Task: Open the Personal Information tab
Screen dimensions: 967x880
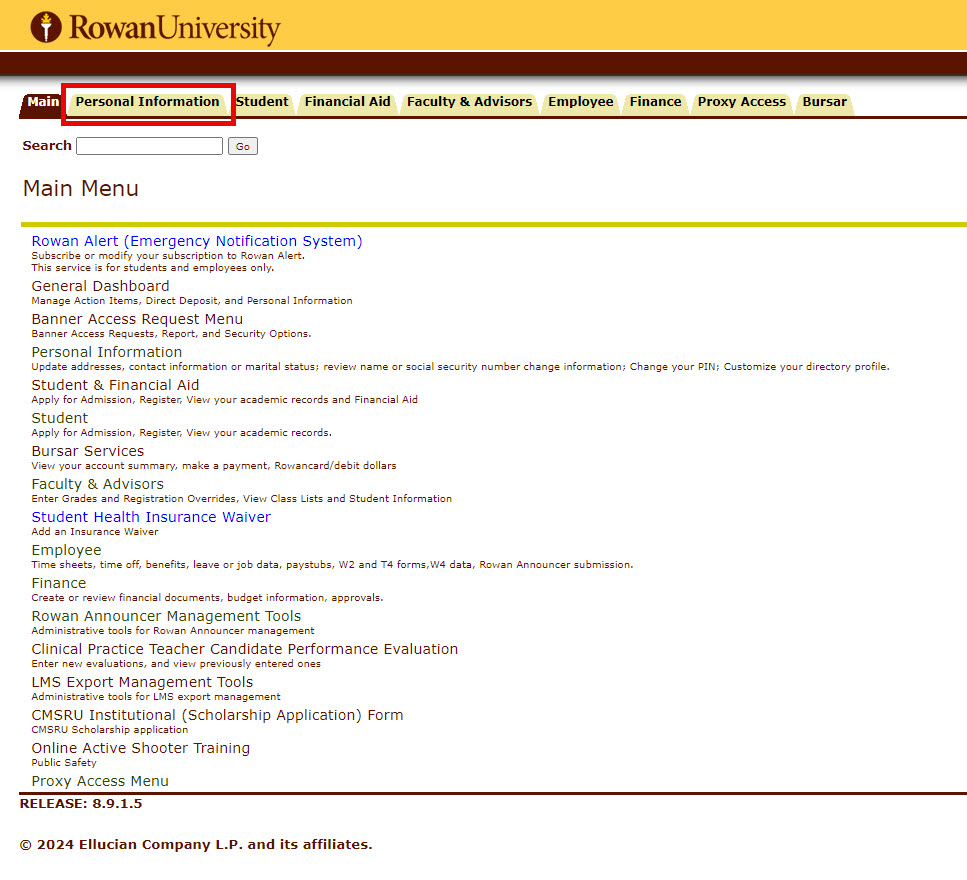Action: 147,102
